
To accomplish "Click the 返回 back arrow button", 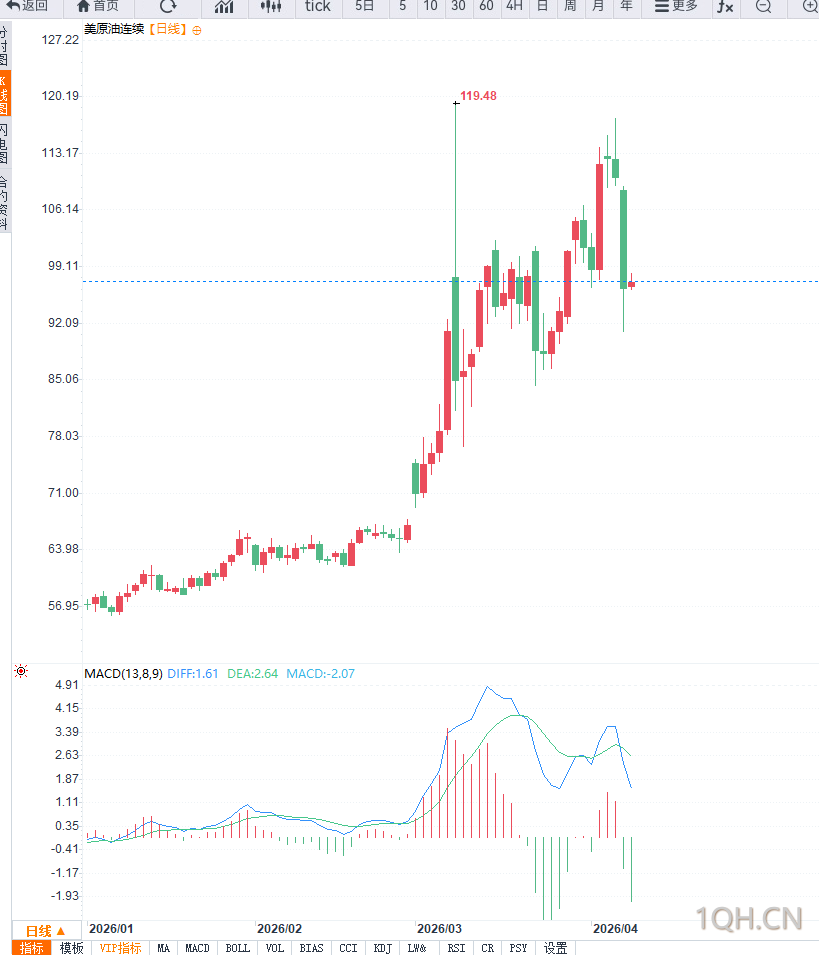I will [x=27, y=6].
